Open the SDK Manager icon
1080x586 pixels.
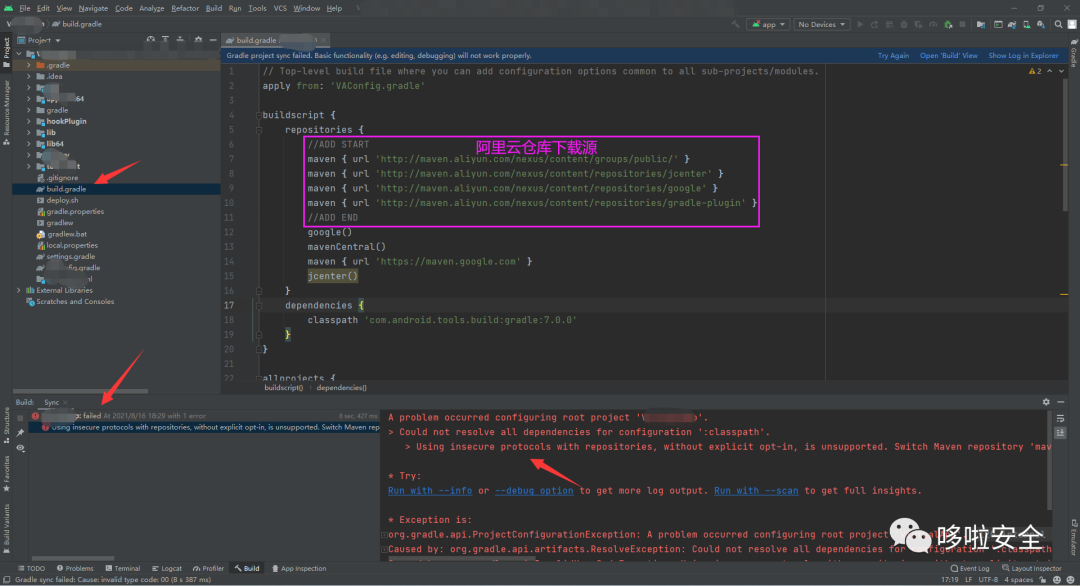[1041, 24]
